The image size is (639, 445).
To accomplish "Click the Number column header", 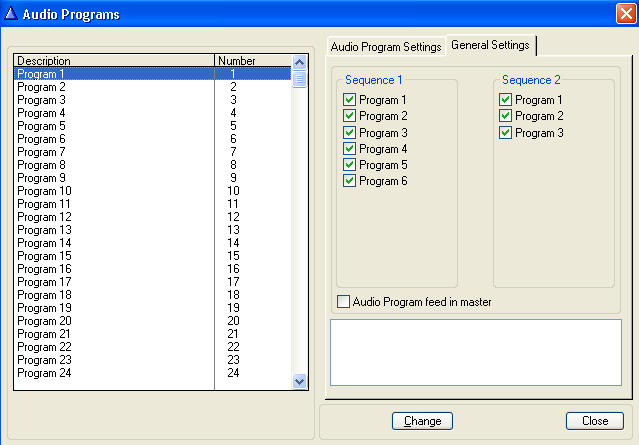I will (252, 60).
